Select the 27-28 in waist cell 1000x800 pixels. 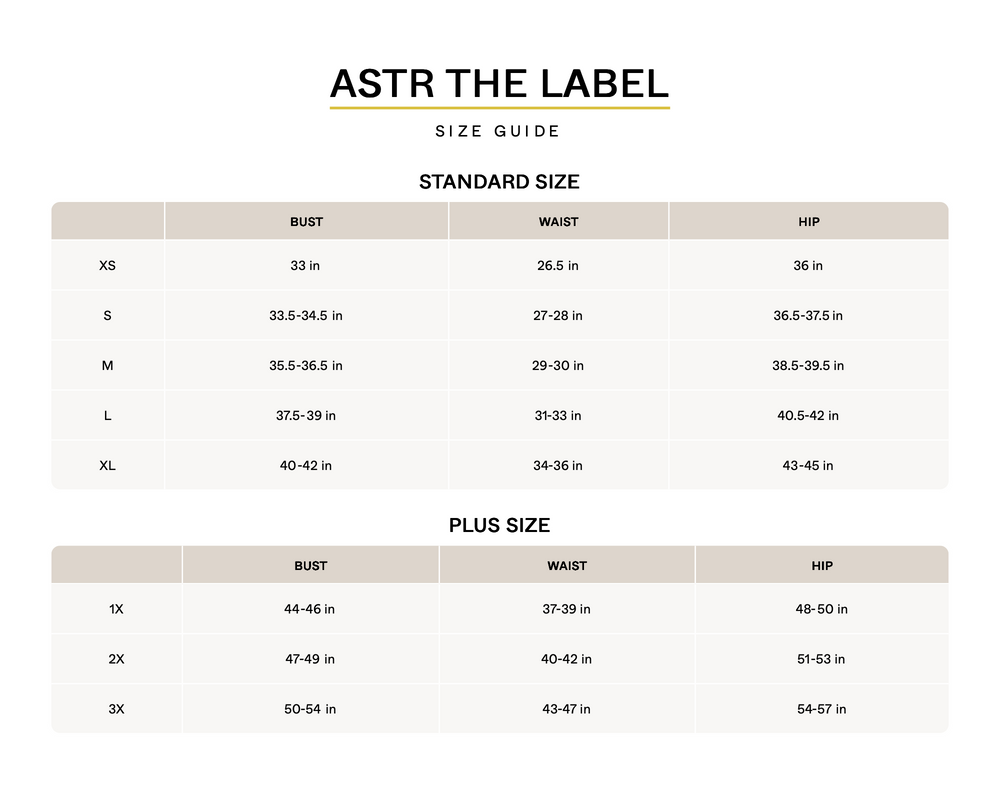(557, 316)
